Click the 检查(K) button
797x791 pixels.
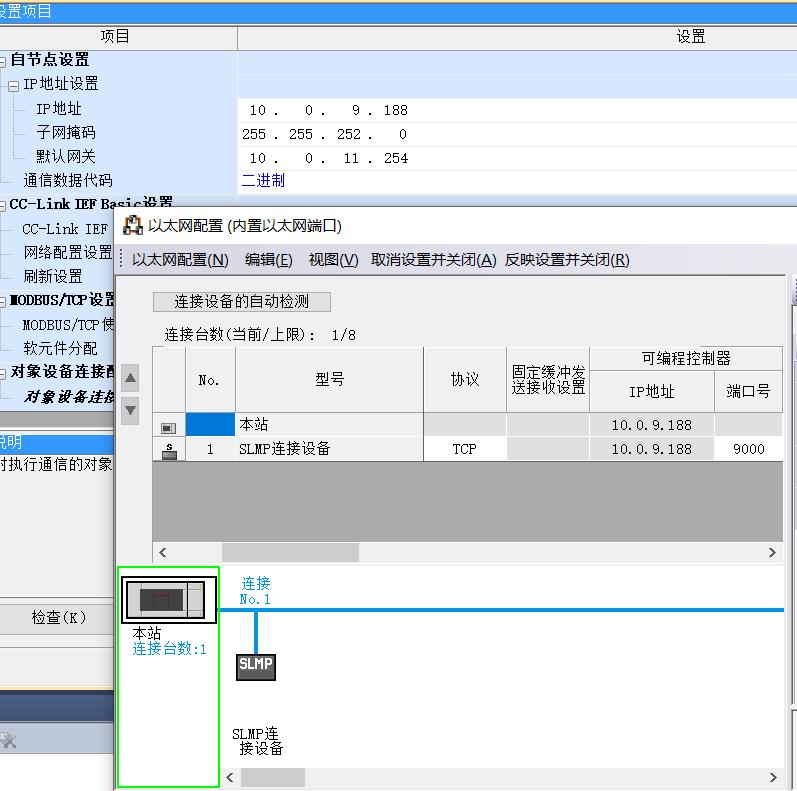58,618
